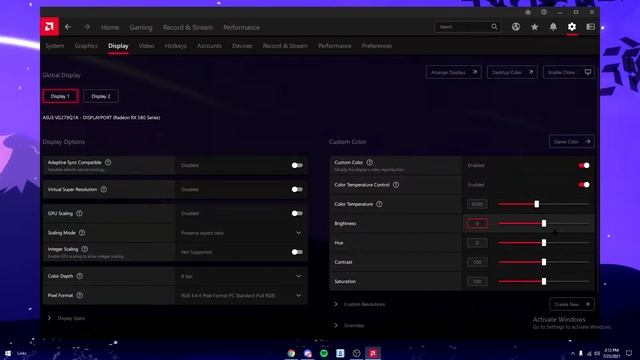The image size is (640, 360).
Task: Disable Color Temperature Control toggle
Action: (x=584, y=185)
